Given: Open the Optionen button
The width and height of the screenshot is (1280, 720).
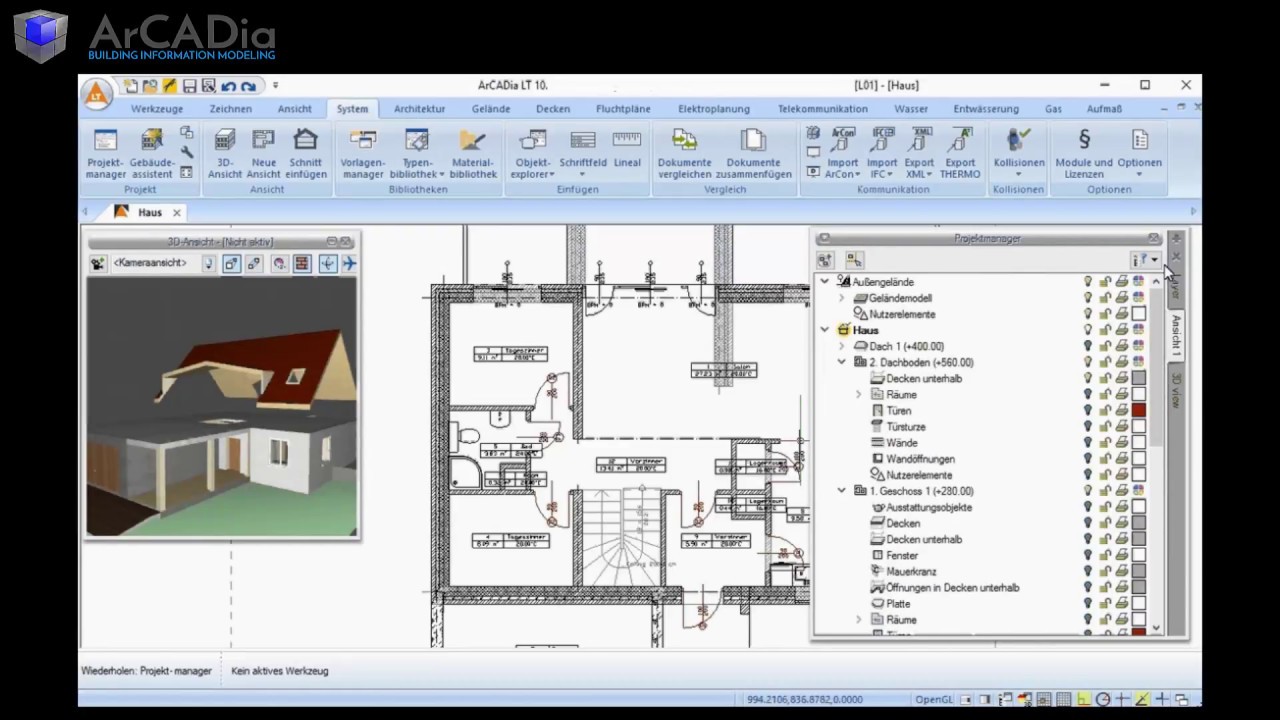Looking at the screenshot, I should pyautogui.click(x=1139, y=152).
